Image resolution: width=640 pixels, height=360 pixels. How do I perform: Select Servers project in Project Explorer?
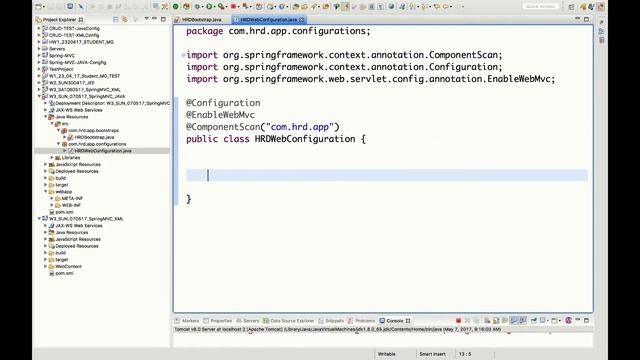(57, 49)
